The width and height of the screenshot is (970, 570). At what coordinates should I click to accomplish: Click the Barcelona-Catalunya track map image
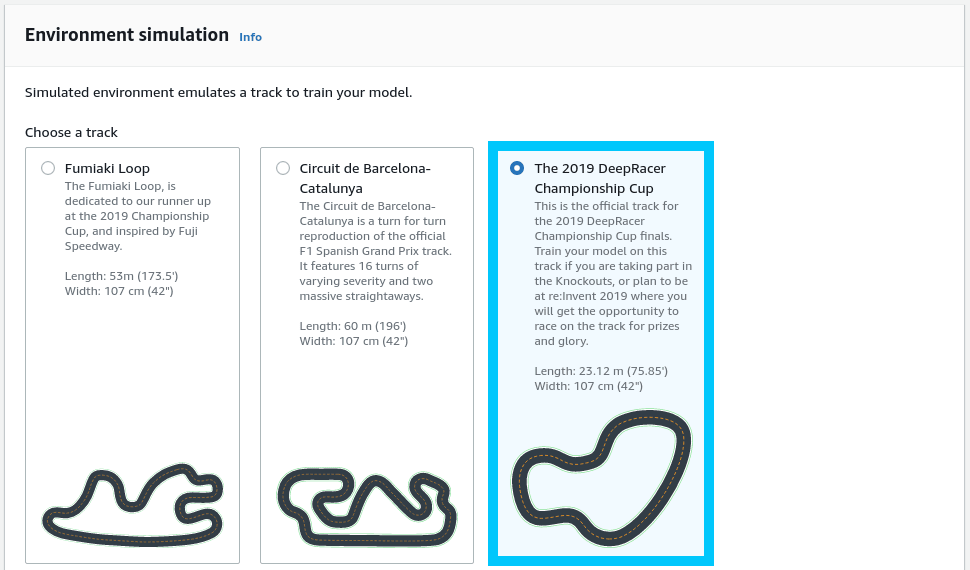click(x=366, y=506)
